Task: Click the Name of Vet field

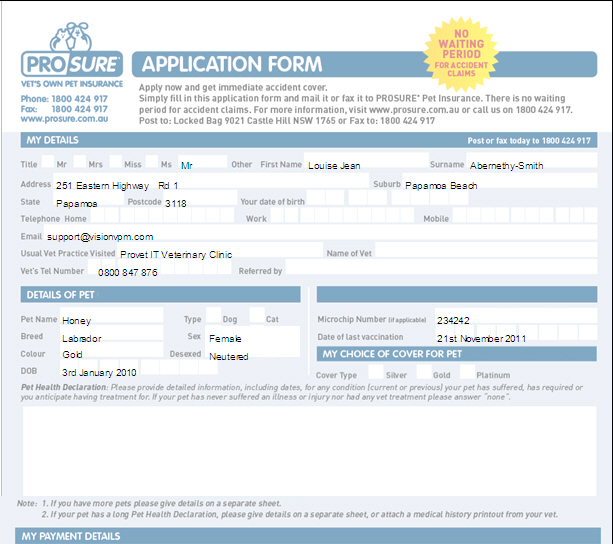Action: coord(486,250)
